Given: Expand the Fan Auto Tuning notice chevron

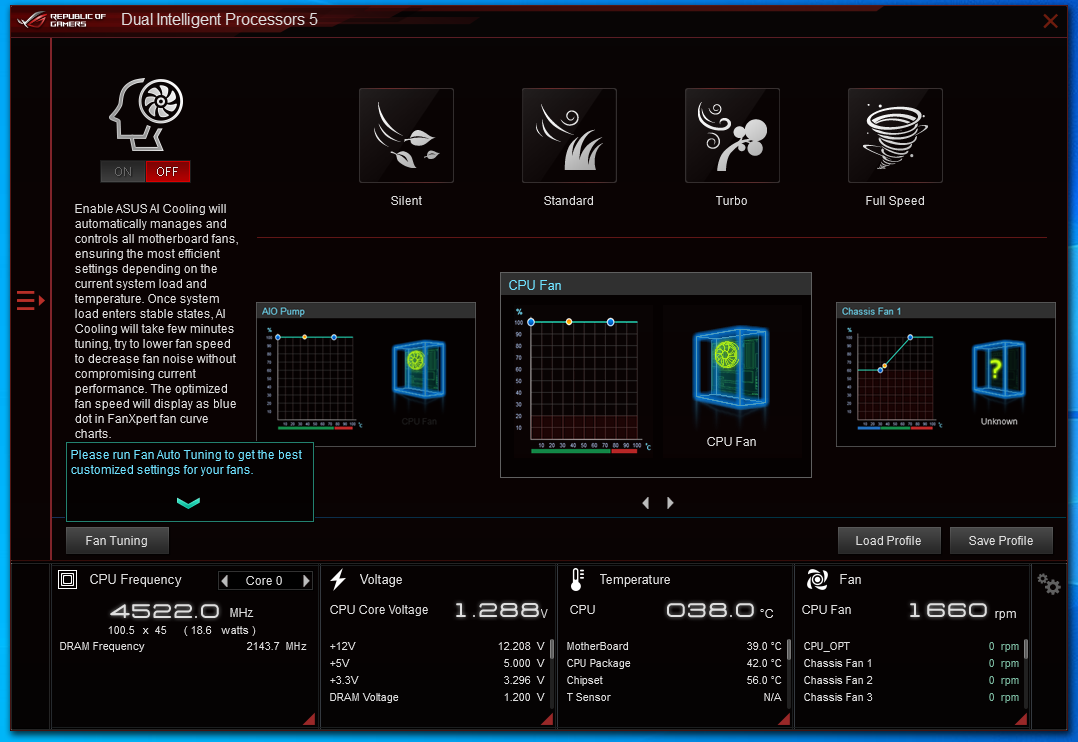Looking at the screenshot, I should coord(188,503).
